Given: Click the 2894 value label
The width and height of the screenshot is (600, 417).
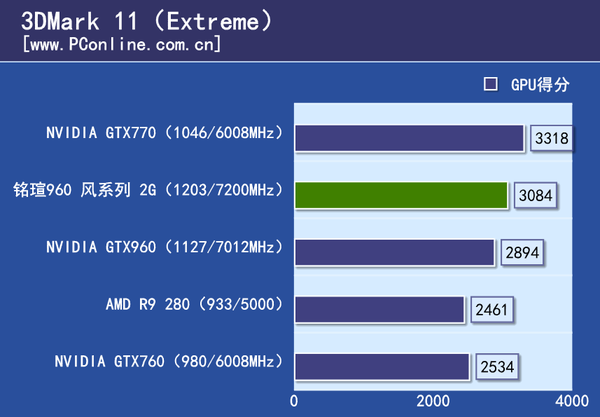Looking at the screenshot, I should click(522, 252).
